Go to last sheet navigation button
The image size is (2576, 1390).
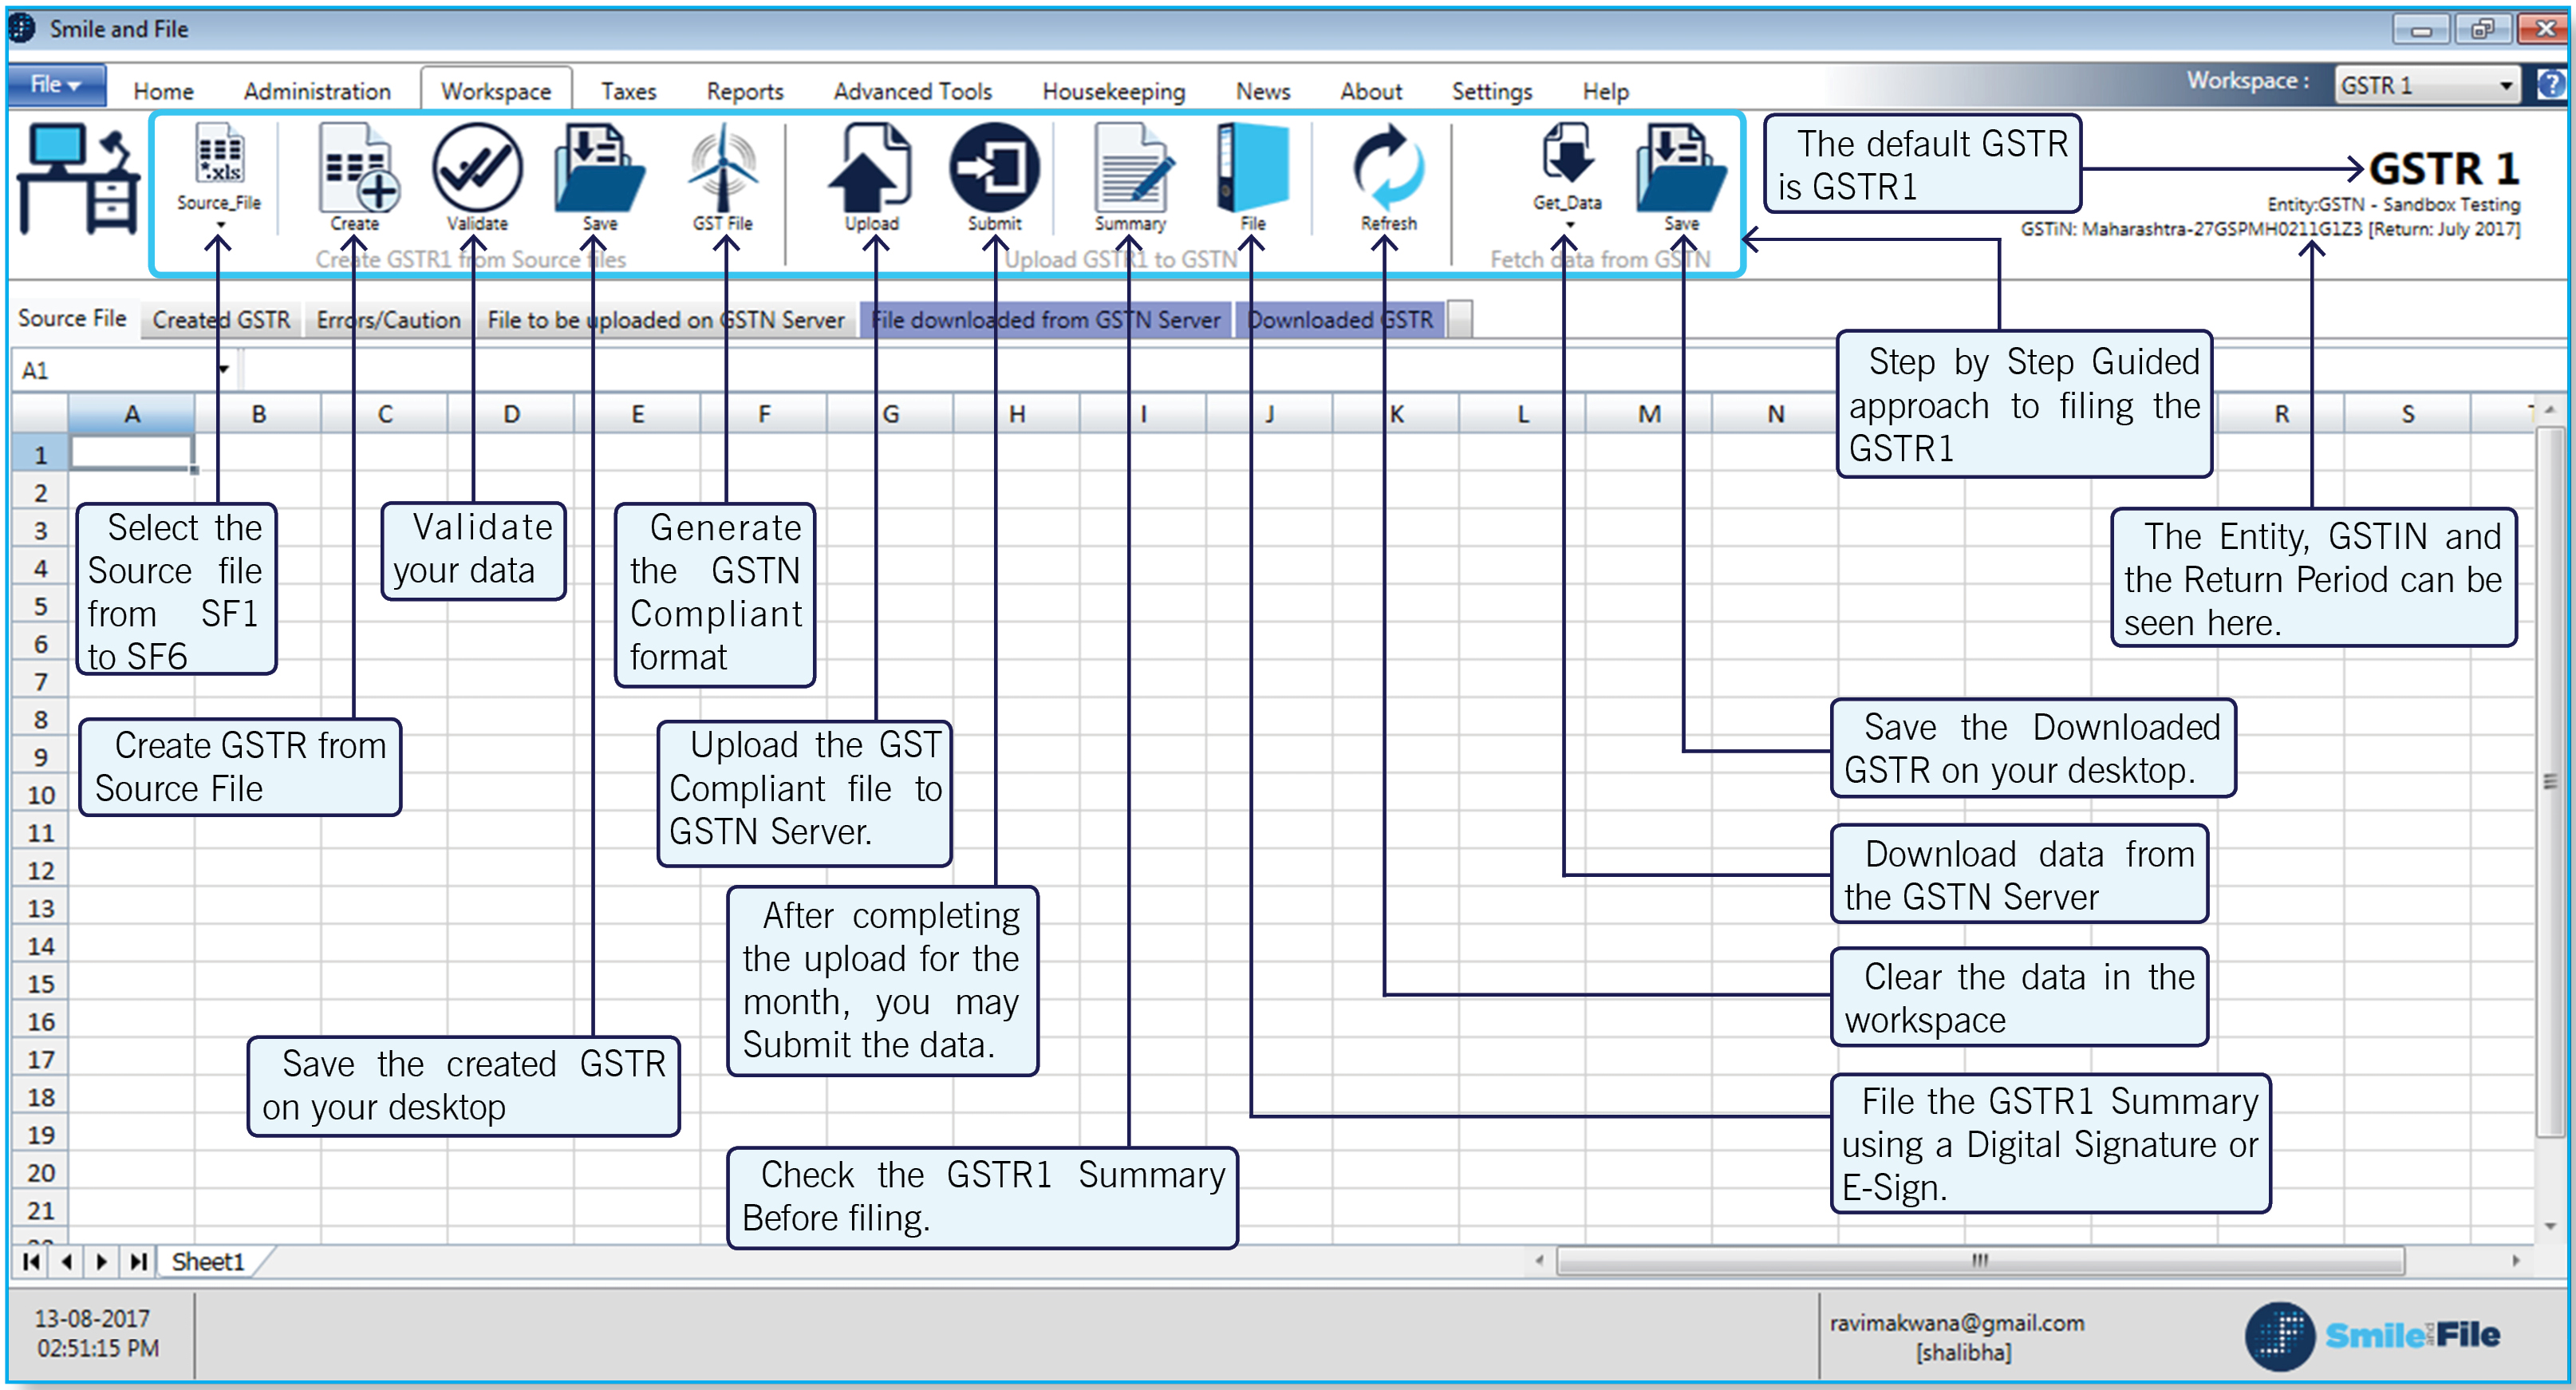point(138,1261)
